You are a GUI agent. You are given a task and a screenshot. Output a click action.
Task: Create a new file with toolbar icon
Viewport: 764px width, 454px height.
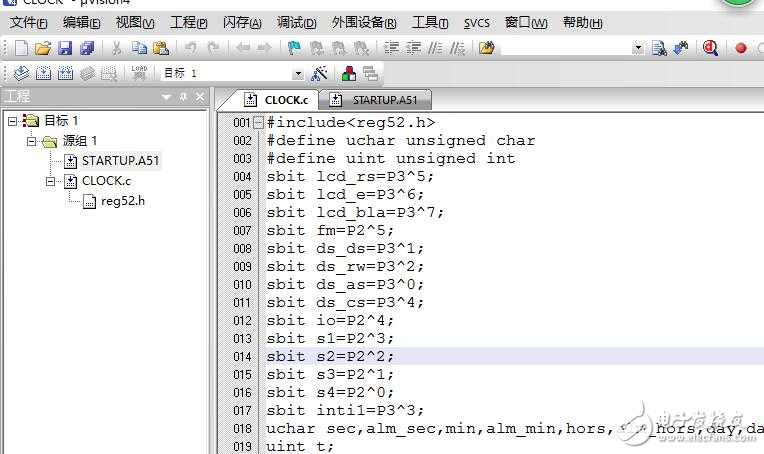(21, 48)
